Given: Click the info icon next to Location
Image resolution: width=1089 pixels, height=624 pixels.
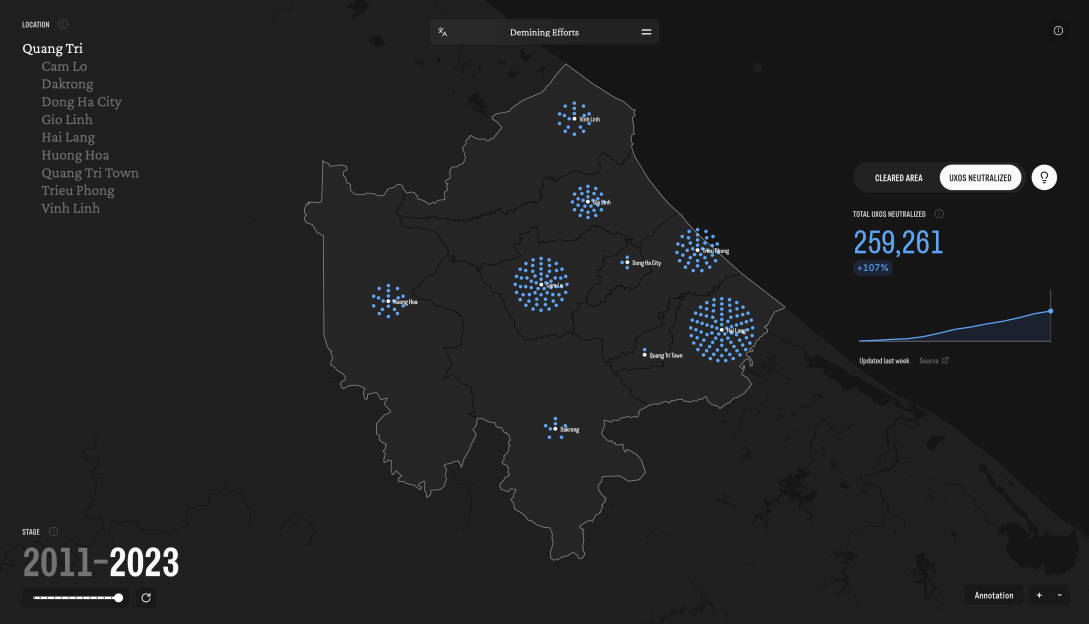Looking at the screenshot, I should tap(63, 24).
